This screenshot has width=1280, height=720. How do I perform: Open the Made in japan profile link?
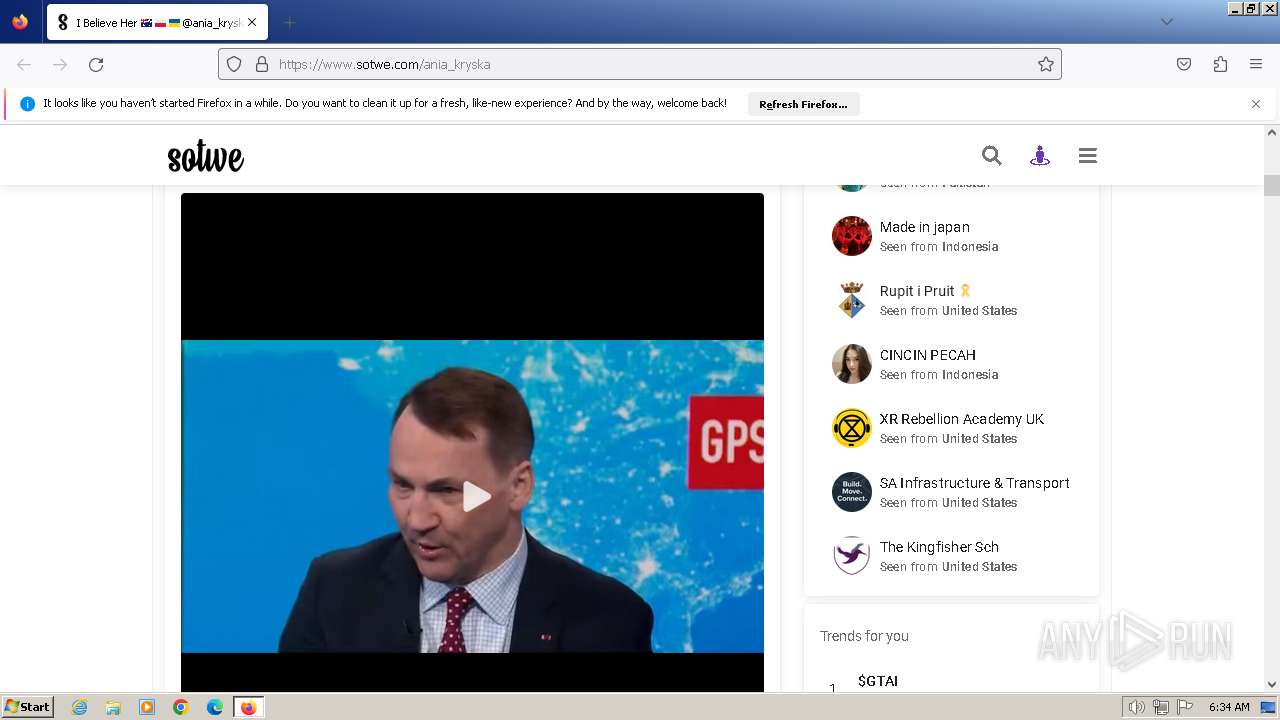925,227
